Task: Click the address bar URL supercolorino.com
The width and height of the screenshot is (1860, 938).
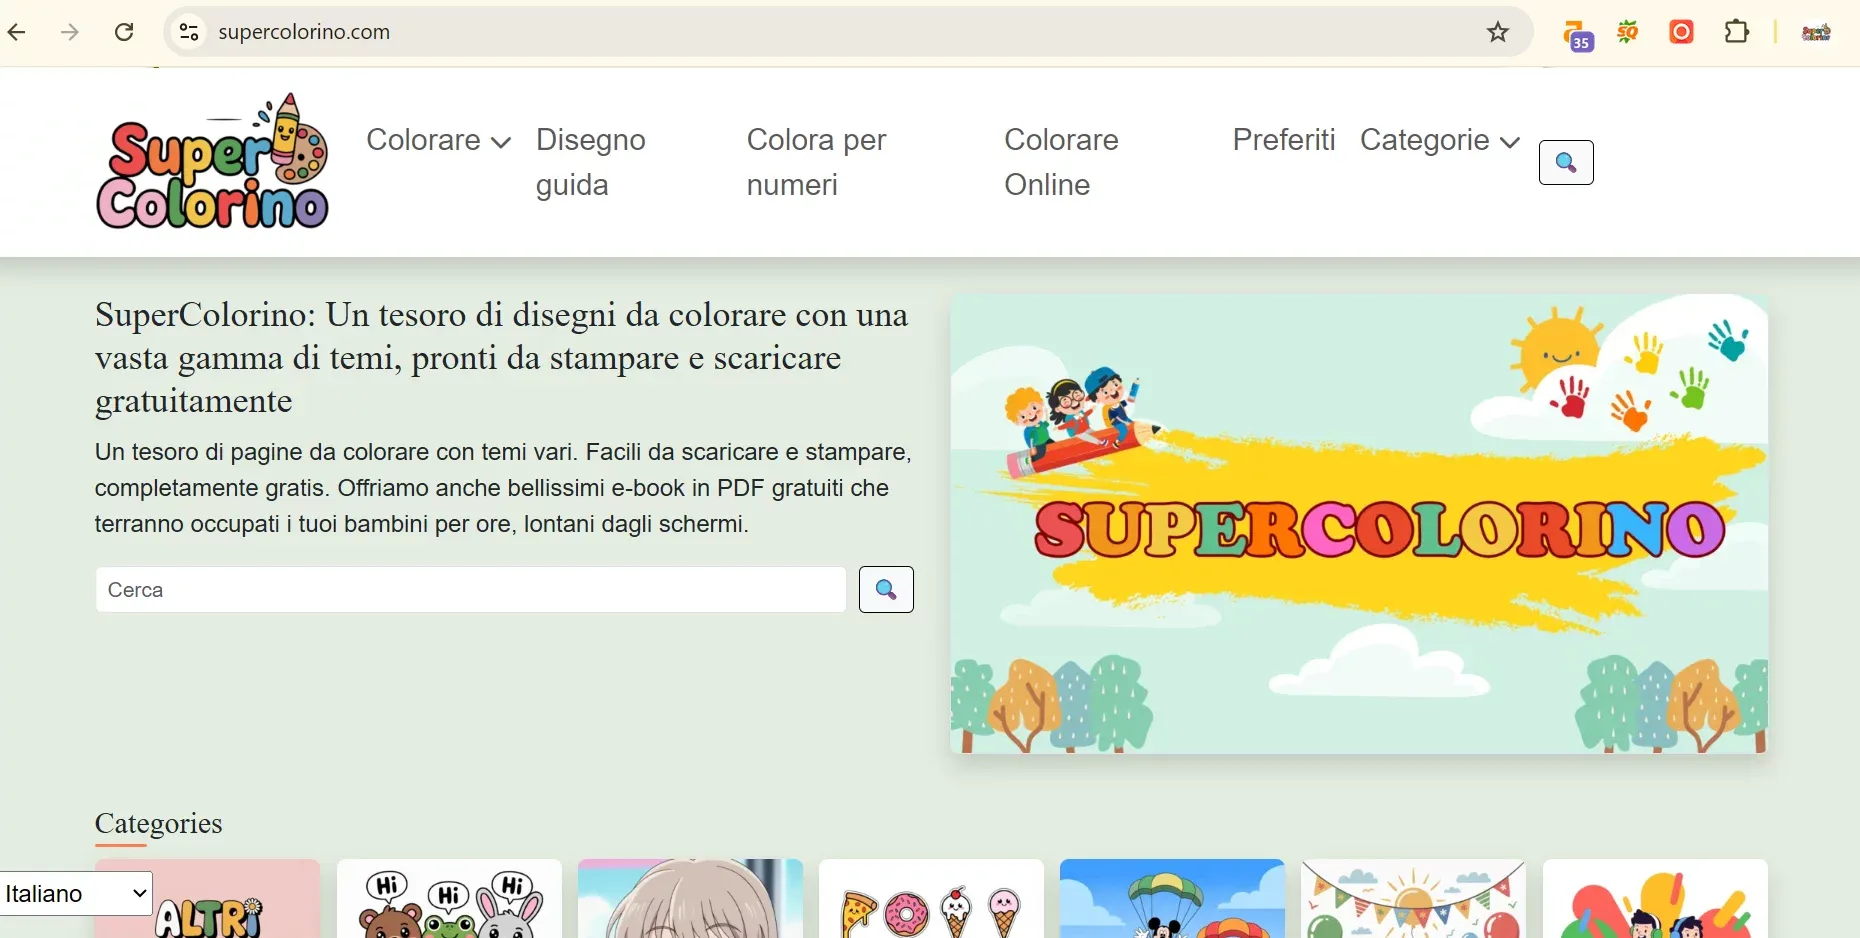Action: tap(304, 32)
